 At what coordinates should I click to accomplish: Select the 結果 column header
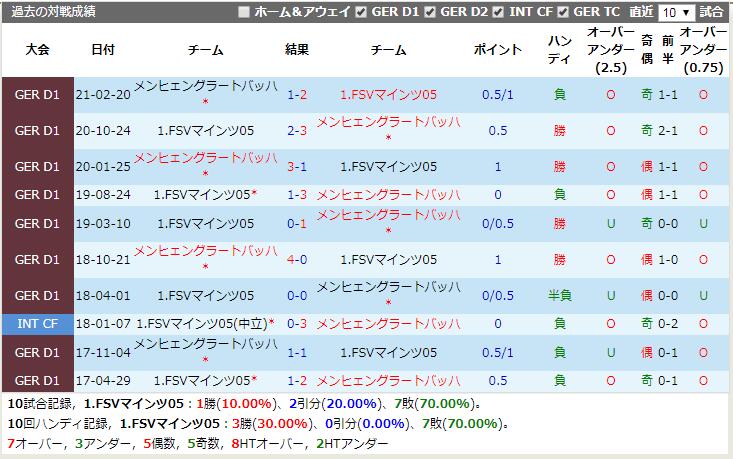[297, 50]
